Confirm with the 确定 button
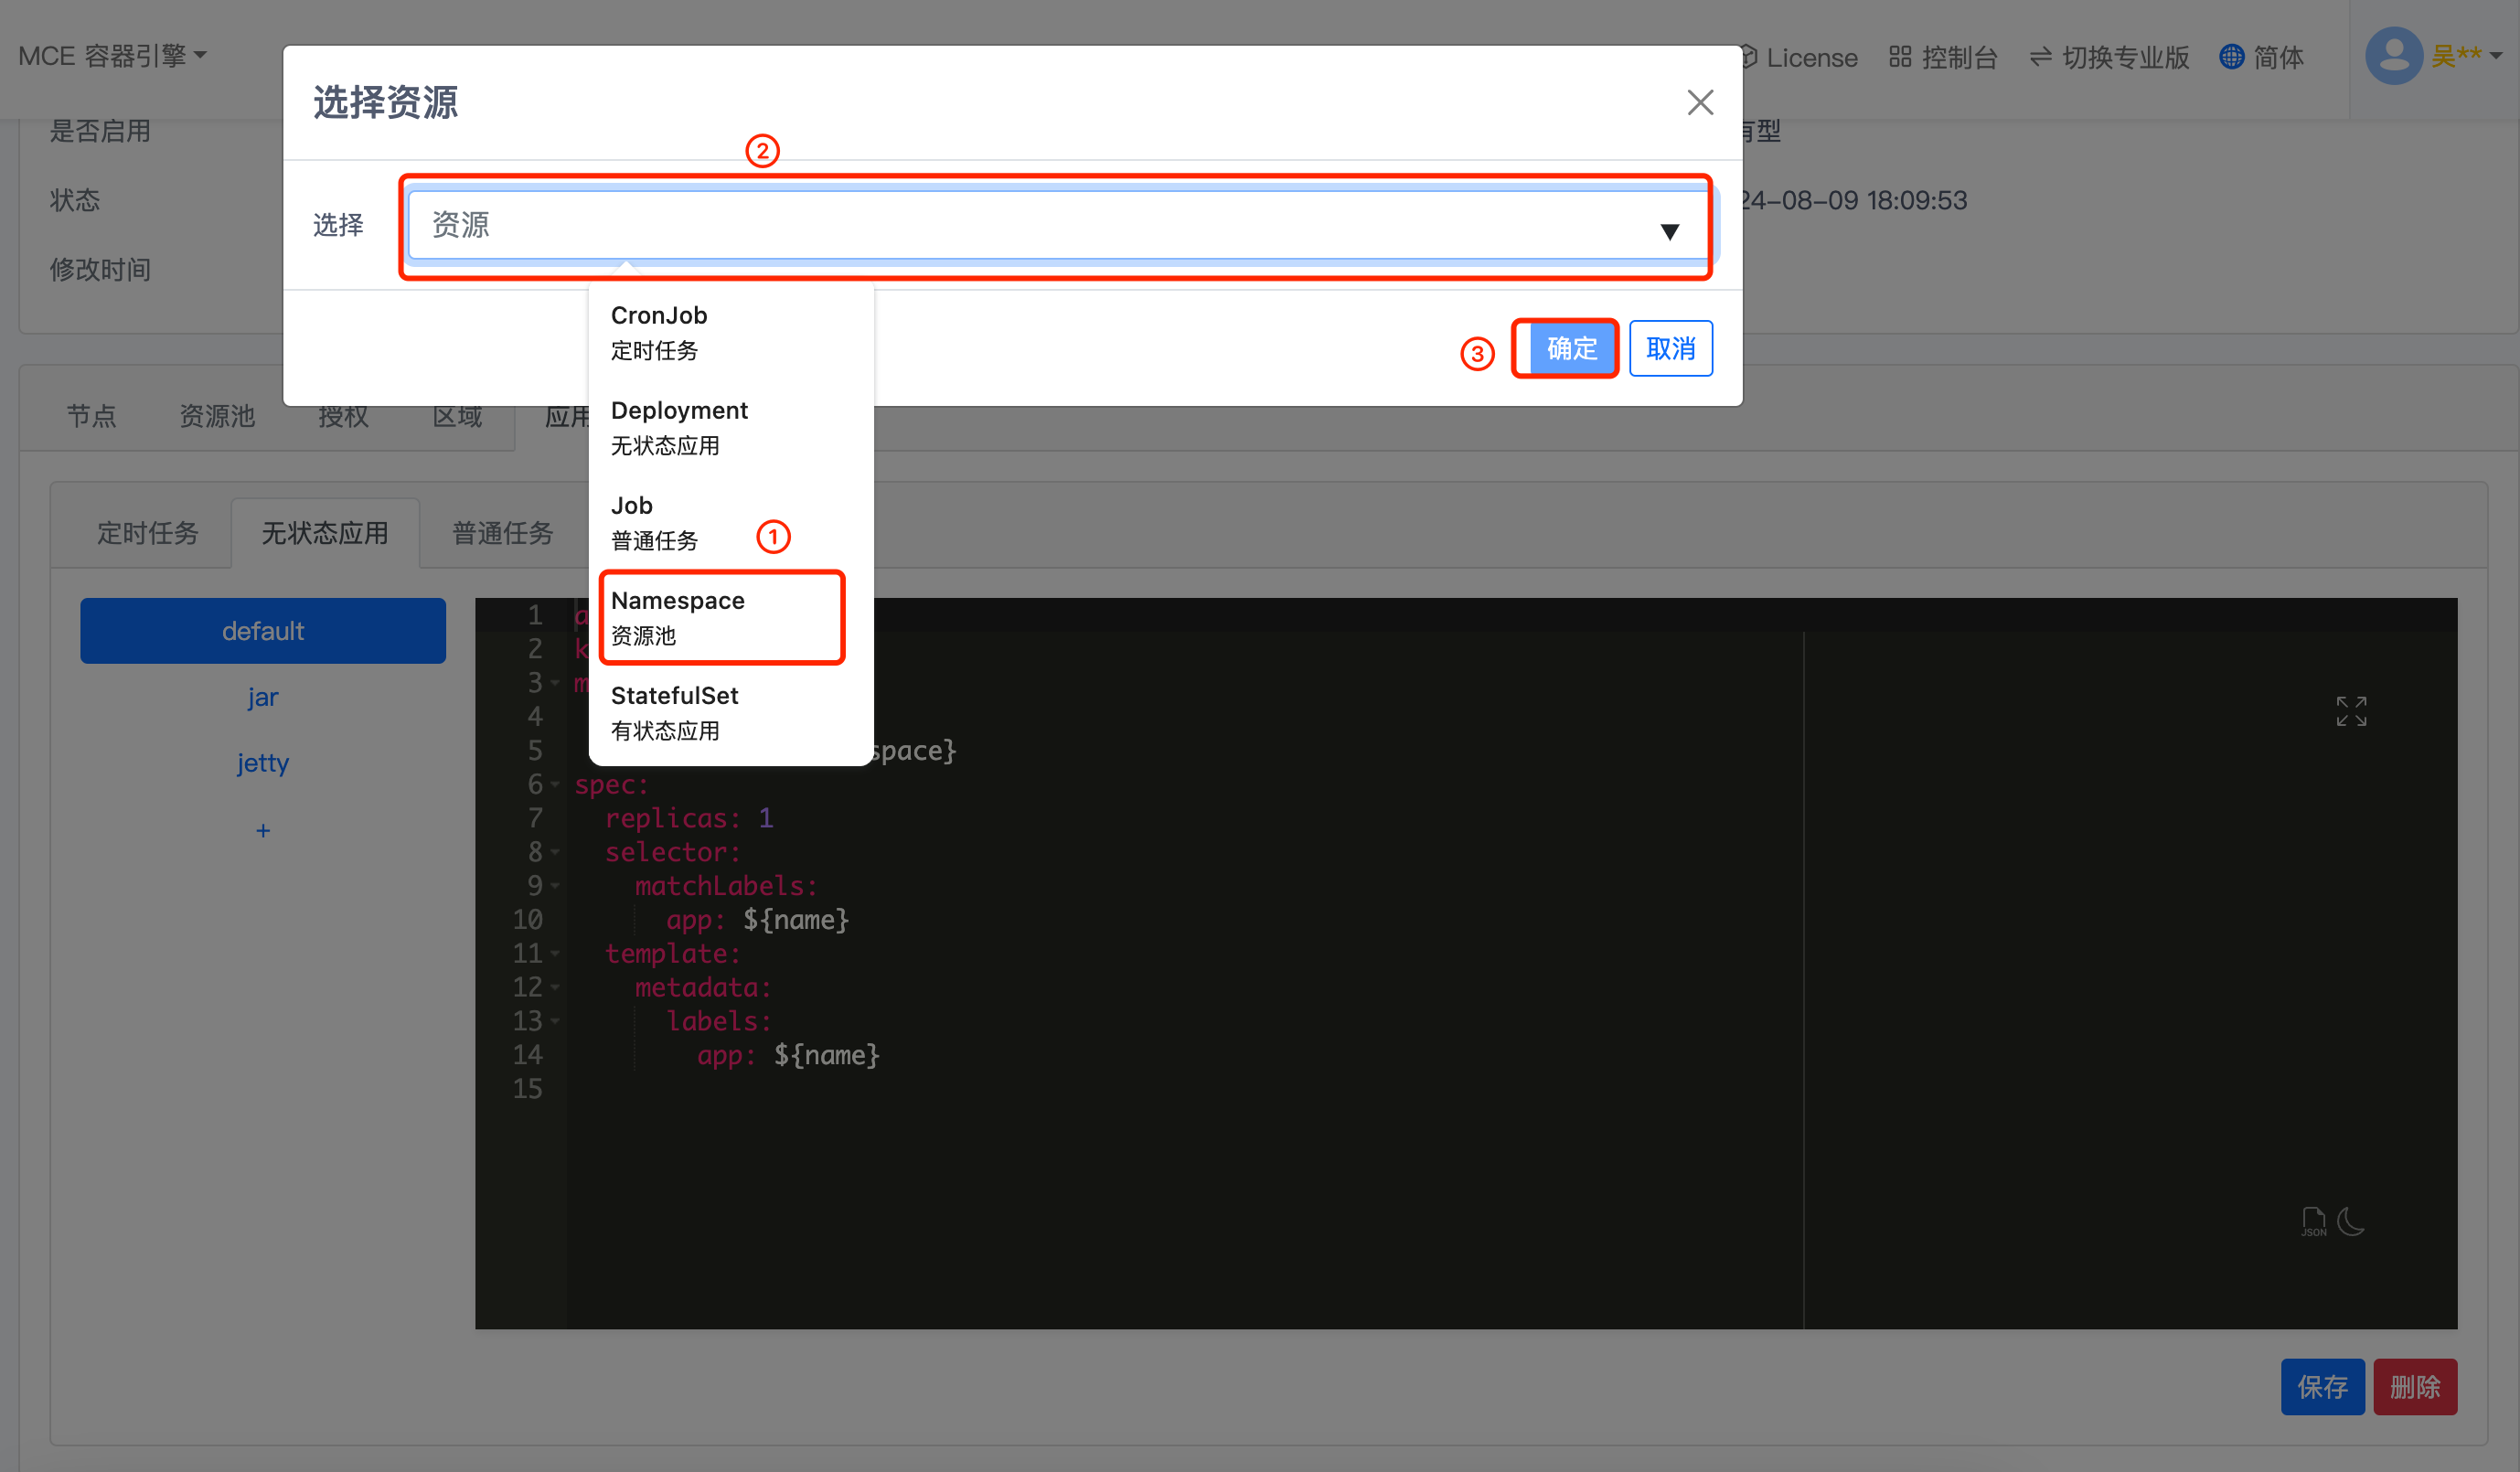 [x=1571, y=348]
